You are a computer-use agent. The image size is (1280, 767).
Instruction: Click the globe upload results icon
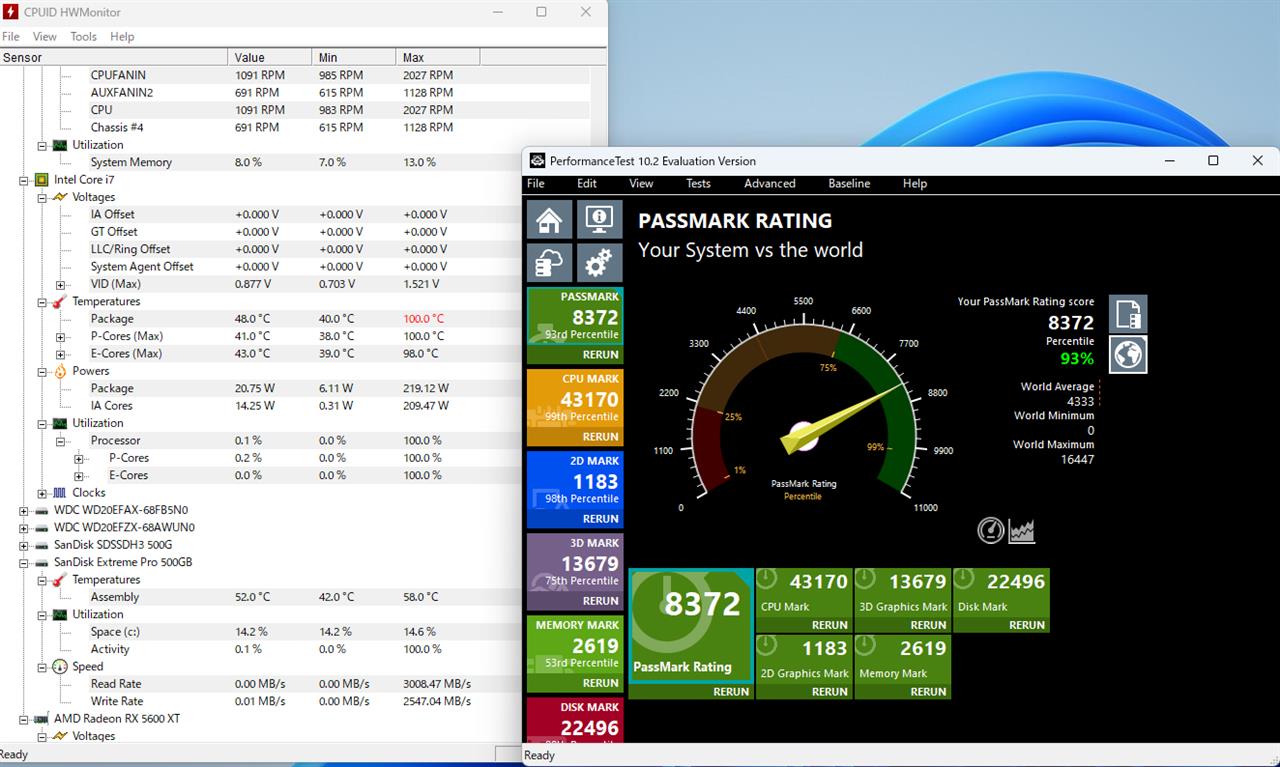click(x=1128, y=355)
